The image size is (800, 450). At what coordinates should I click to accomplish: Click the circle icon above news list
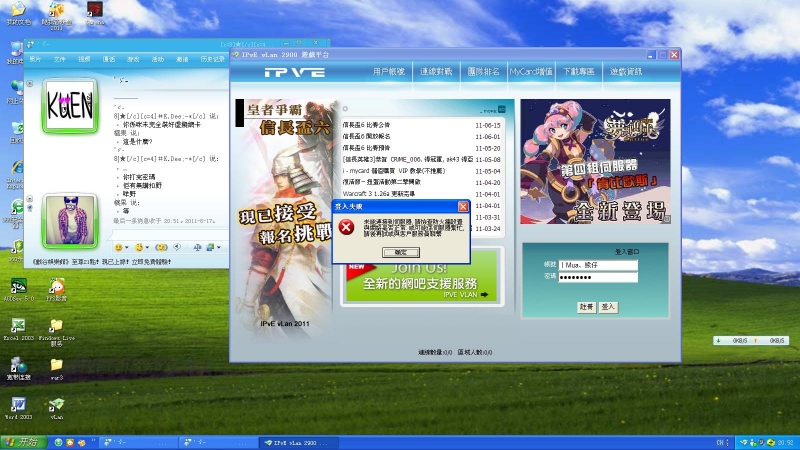tap(345, 109)
